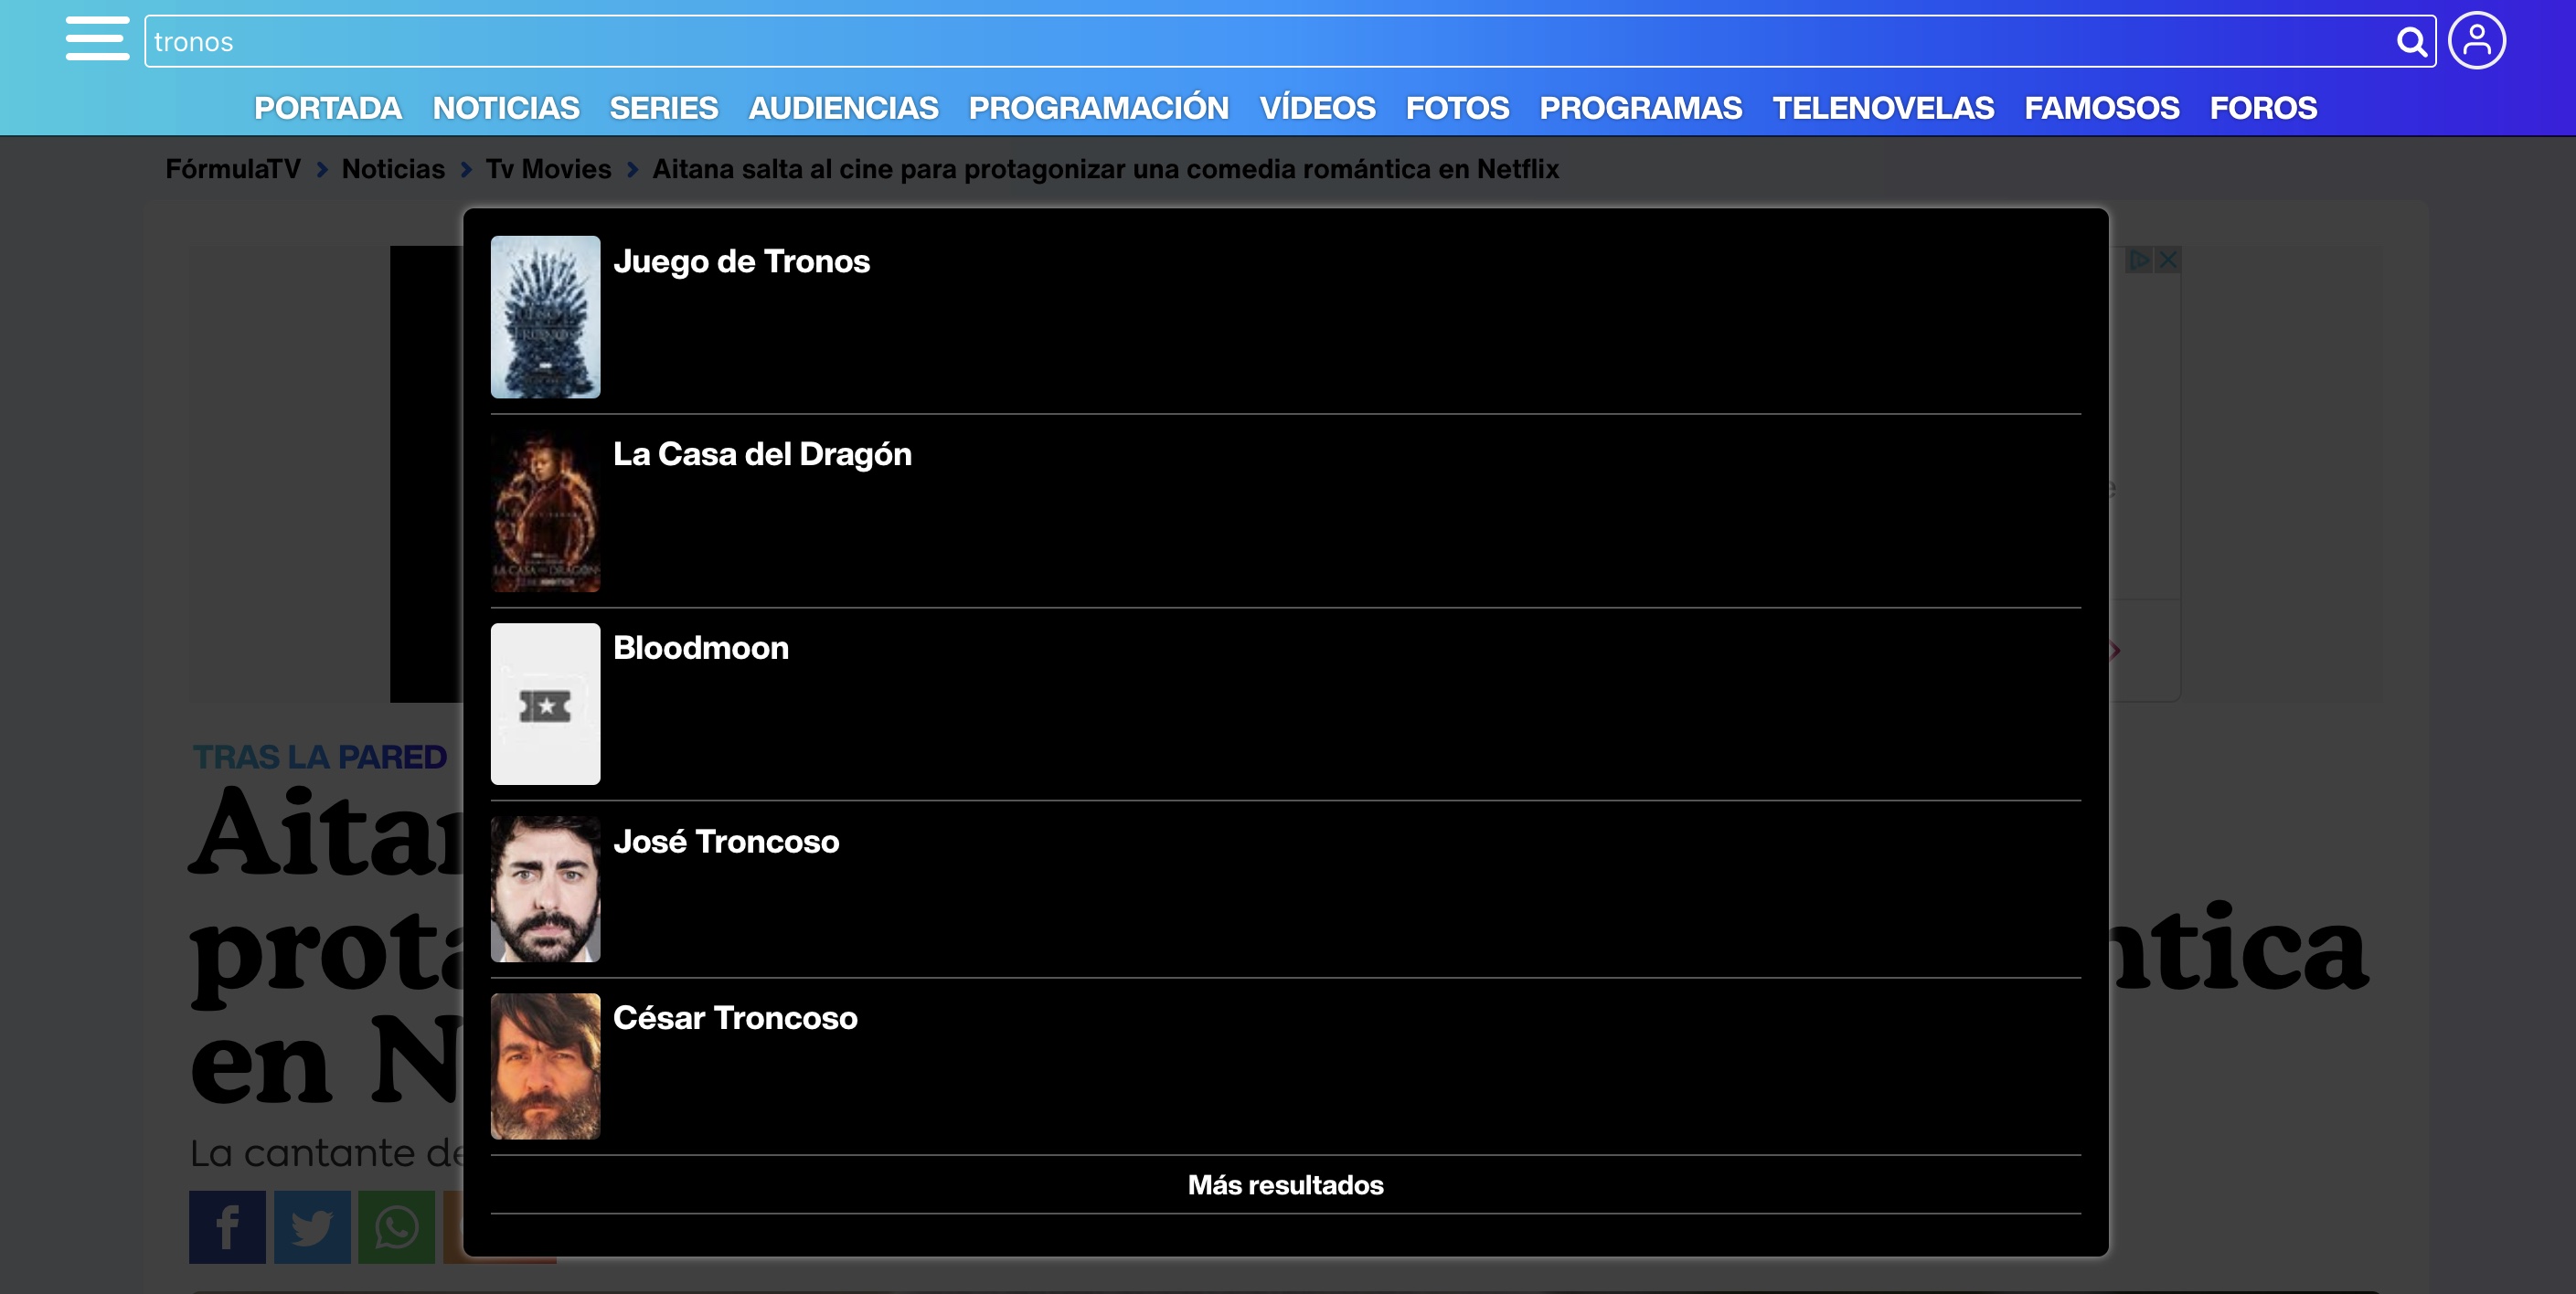Open the NOTICIAS section
The height and width of the screenshot is (1294, 2576).
click(506, 108)
